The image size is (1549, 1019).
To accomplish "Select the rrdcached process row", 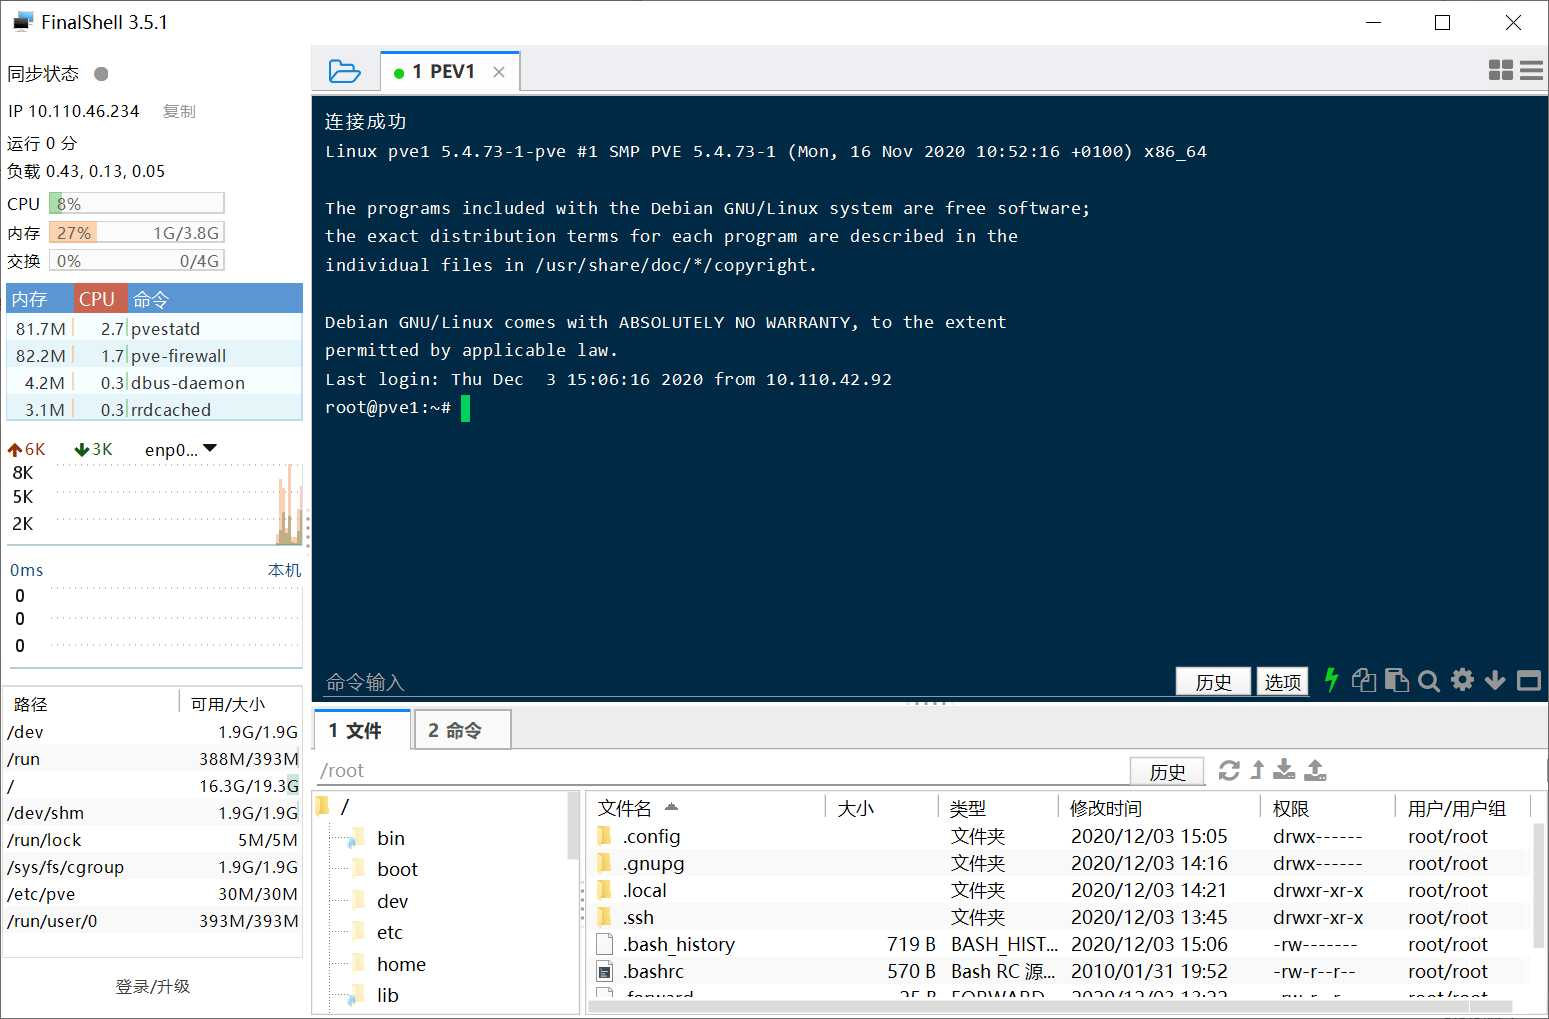I will [x=154, y=409].
